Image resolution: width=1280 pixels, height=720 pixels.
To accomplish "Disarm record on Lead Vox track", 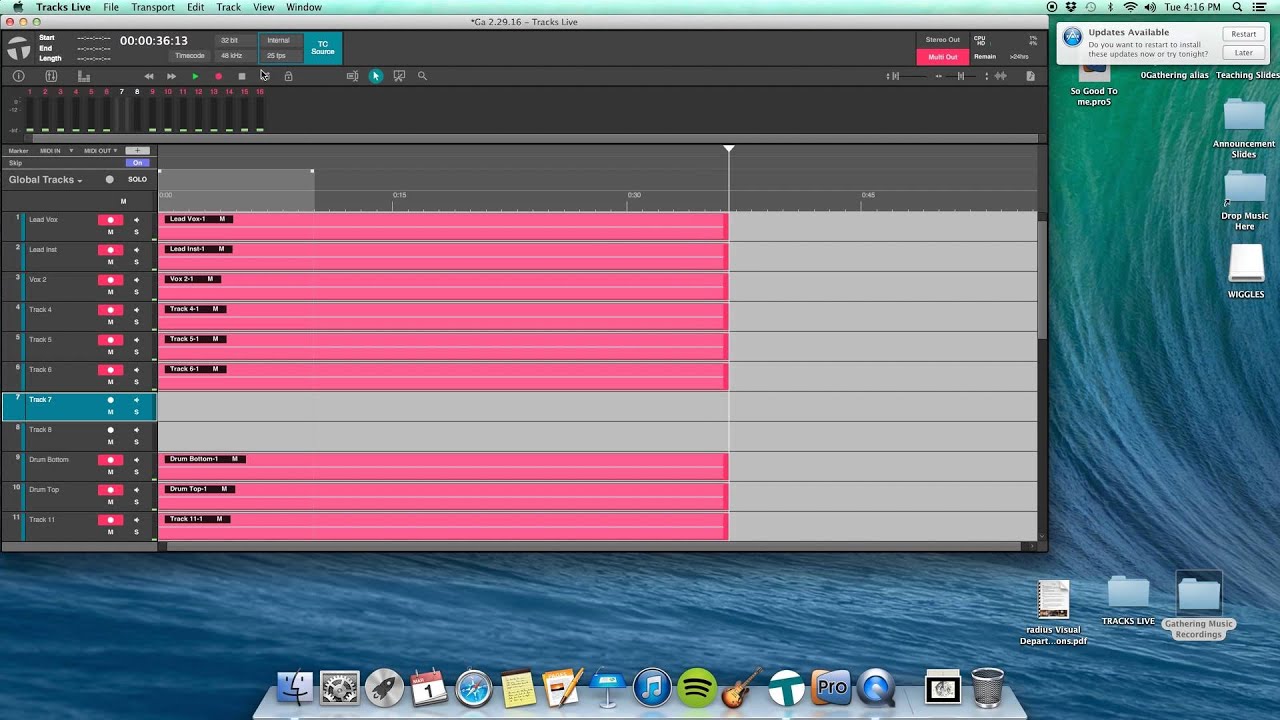I will click(110, 220).
